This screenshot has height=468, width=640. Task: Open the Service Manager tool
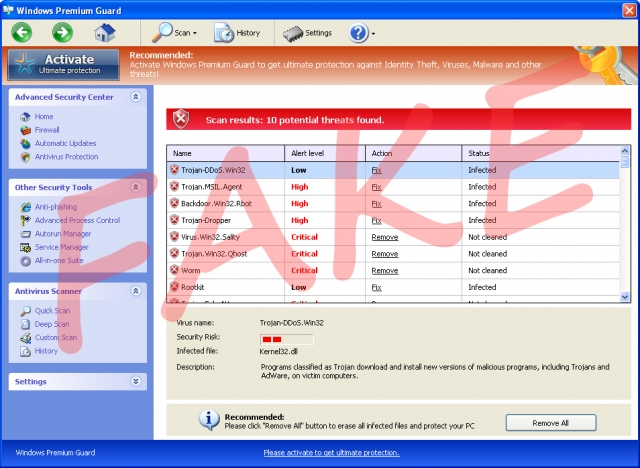[x=62, y=247]
